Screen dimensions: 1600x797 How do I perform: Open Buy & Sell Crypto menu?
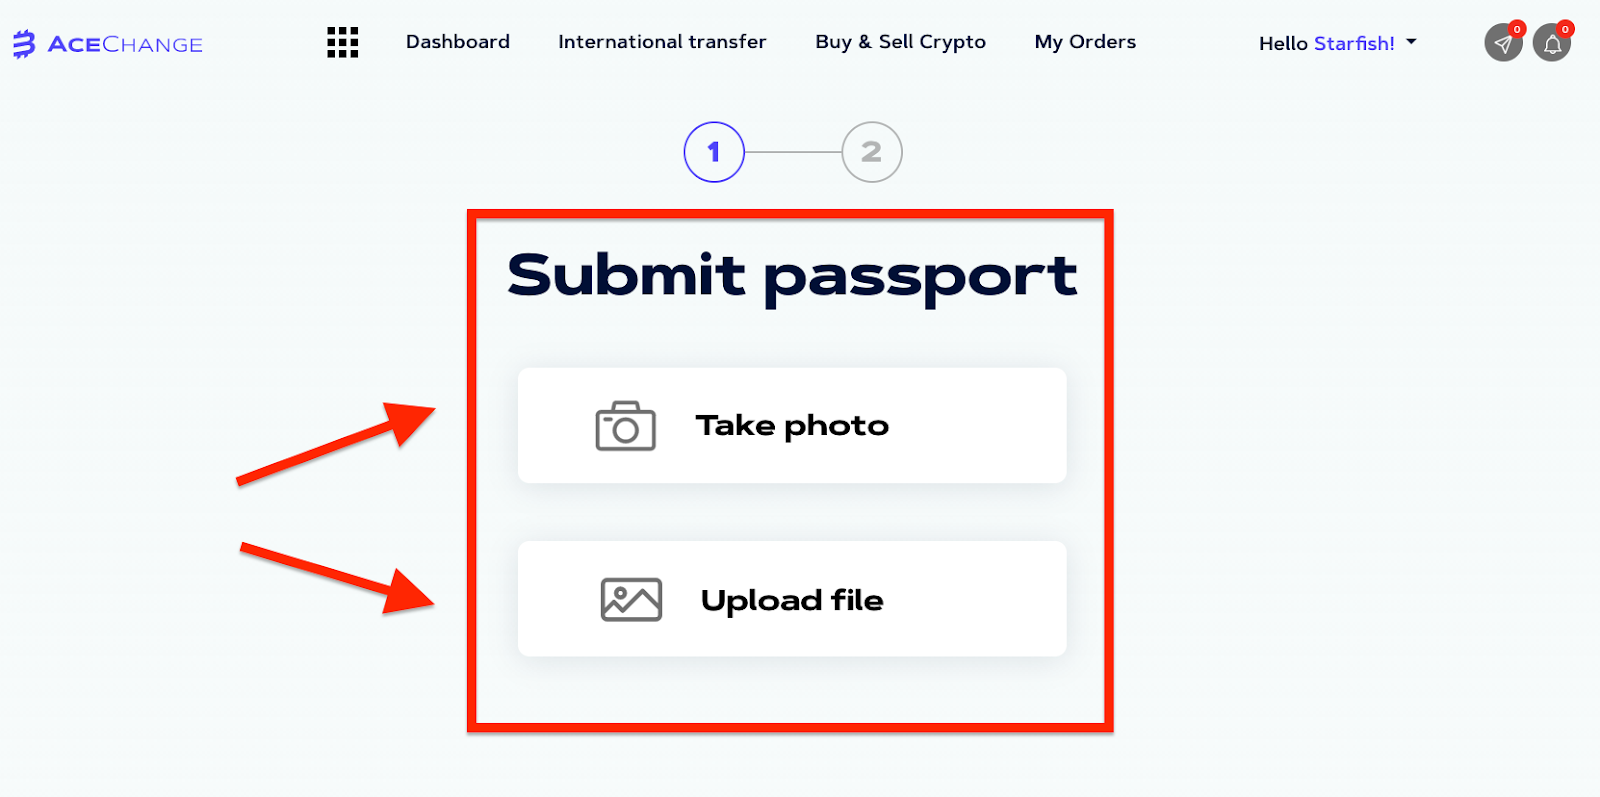pos(900,42)
